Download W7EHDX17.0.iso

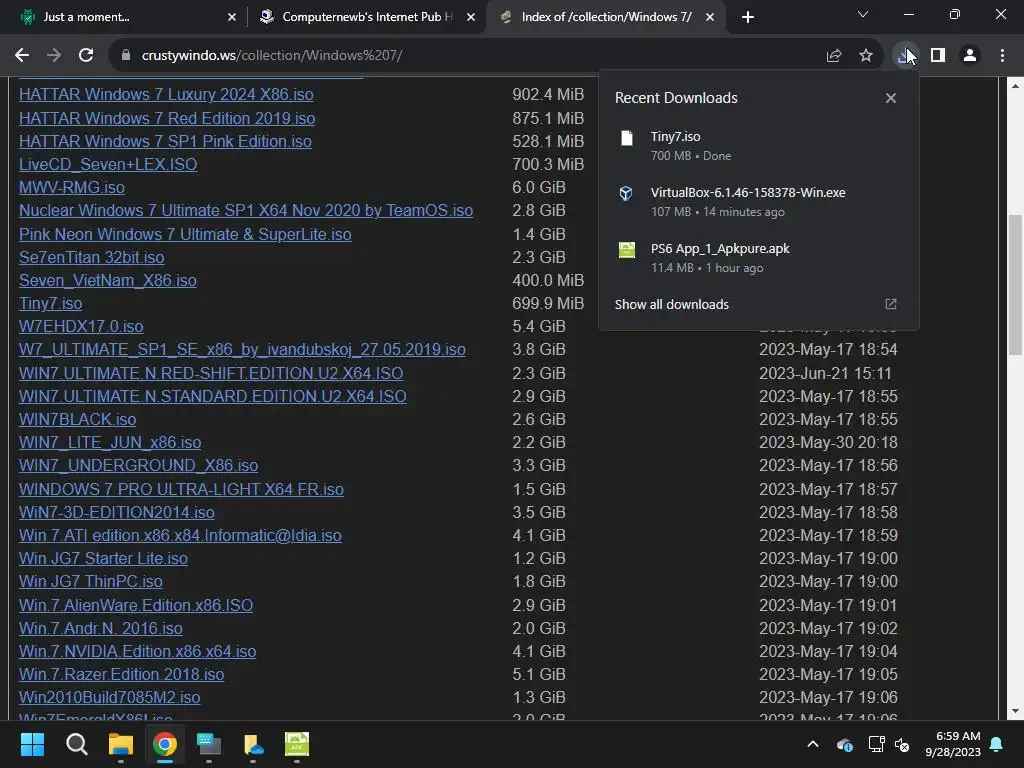(x=81, y=327)
